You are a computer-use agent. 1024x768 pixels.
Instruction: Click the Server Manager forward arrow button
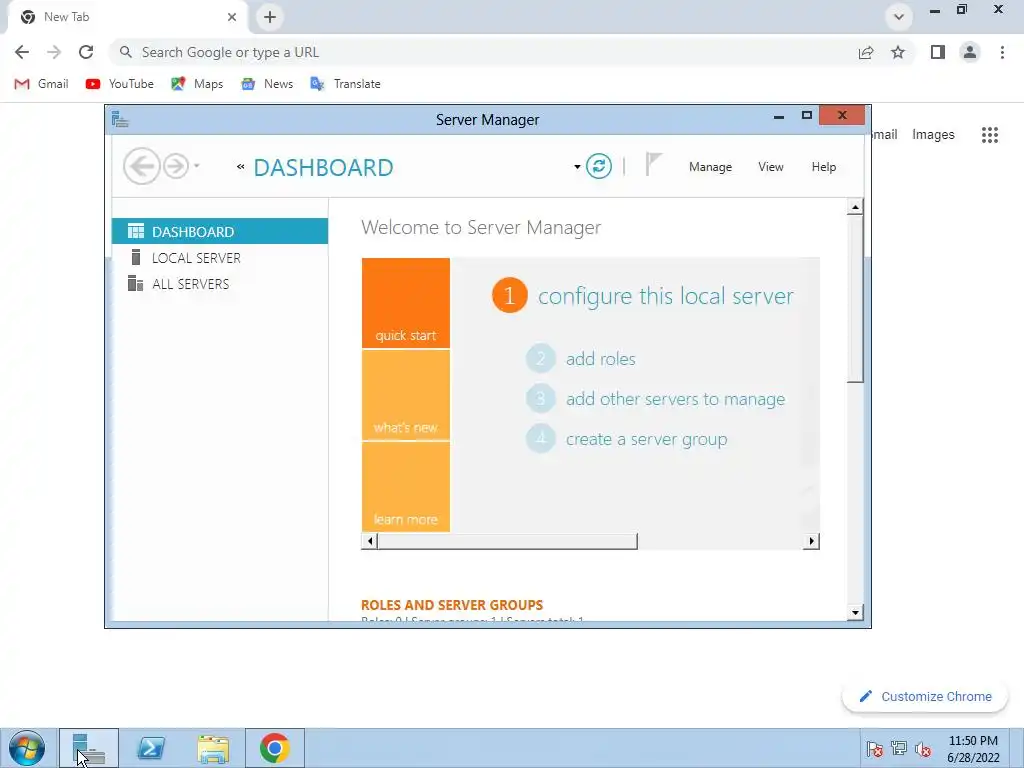tap(176, 166)
